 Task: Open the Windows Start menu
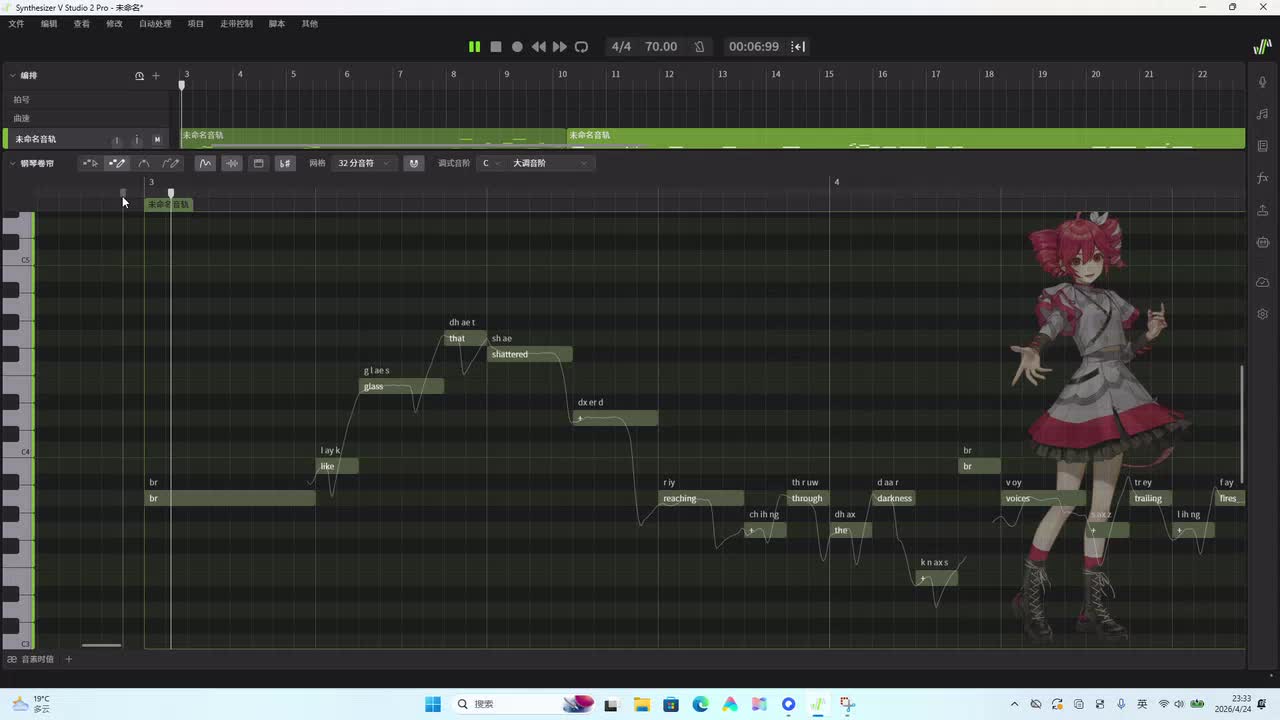pos(433,704)
